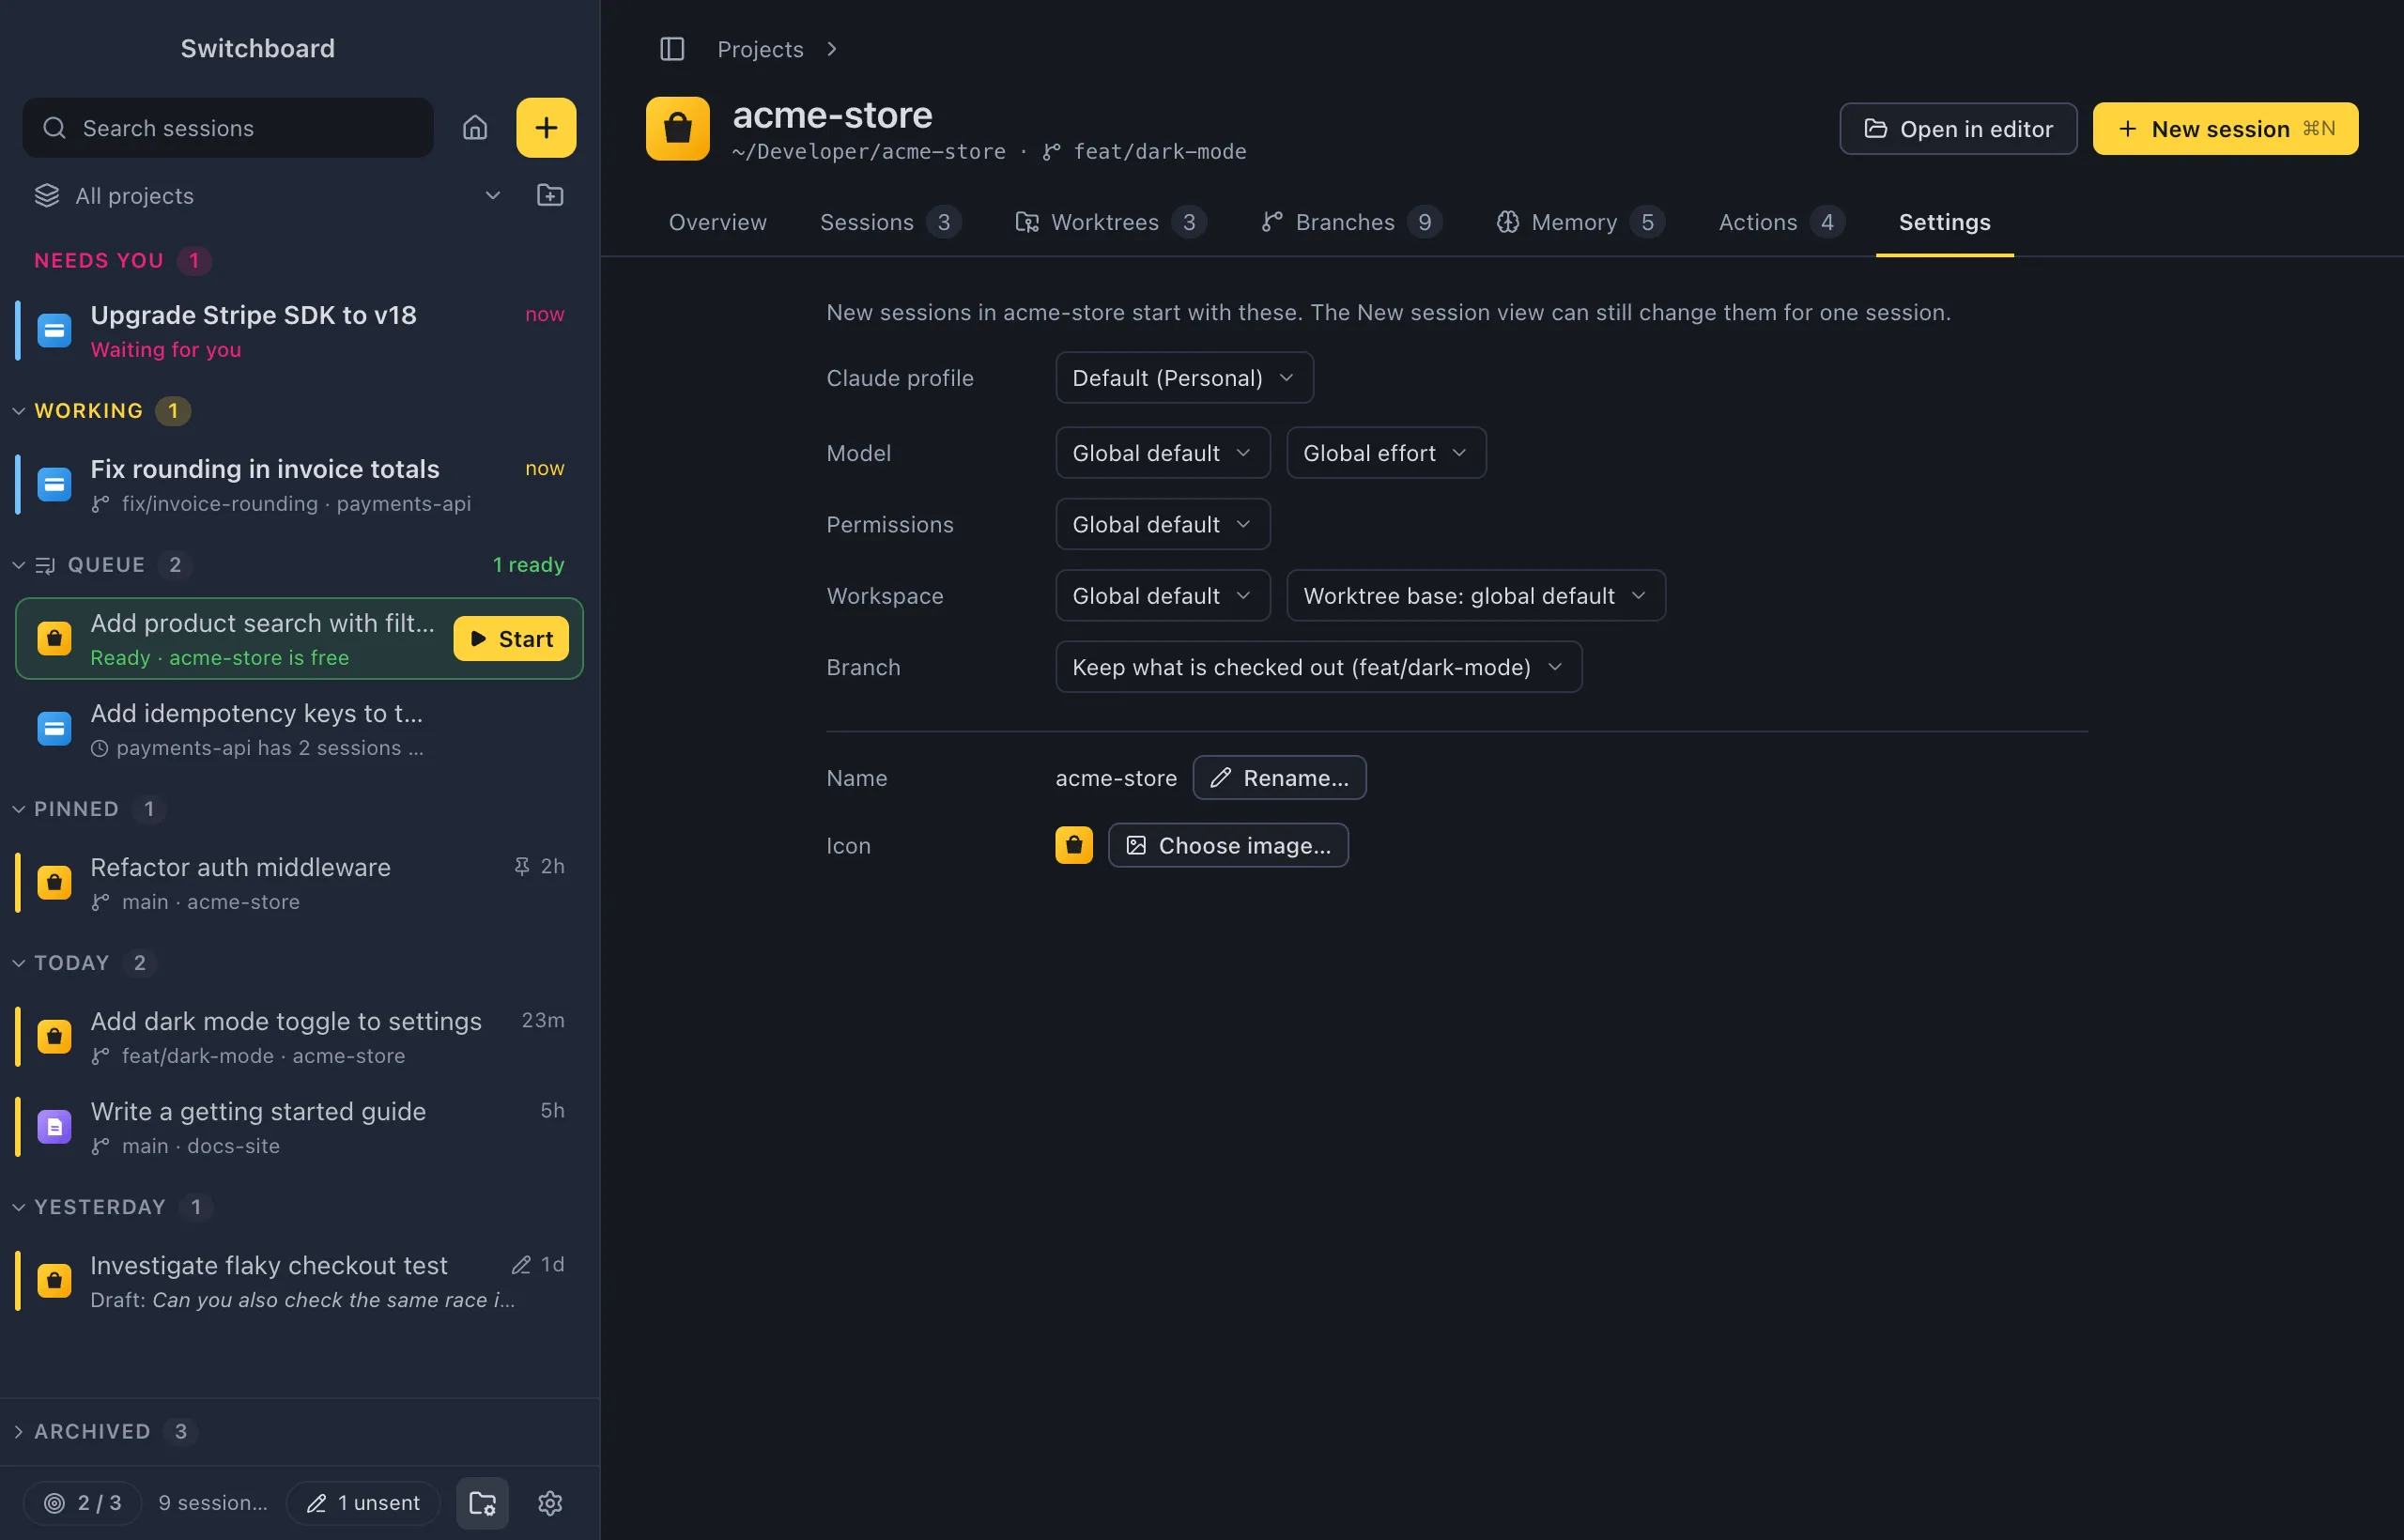Image resolution: width=2404 pixels, height=1540 pixels.
Task: Click into the Search sessions field
Action: point(228,128)
